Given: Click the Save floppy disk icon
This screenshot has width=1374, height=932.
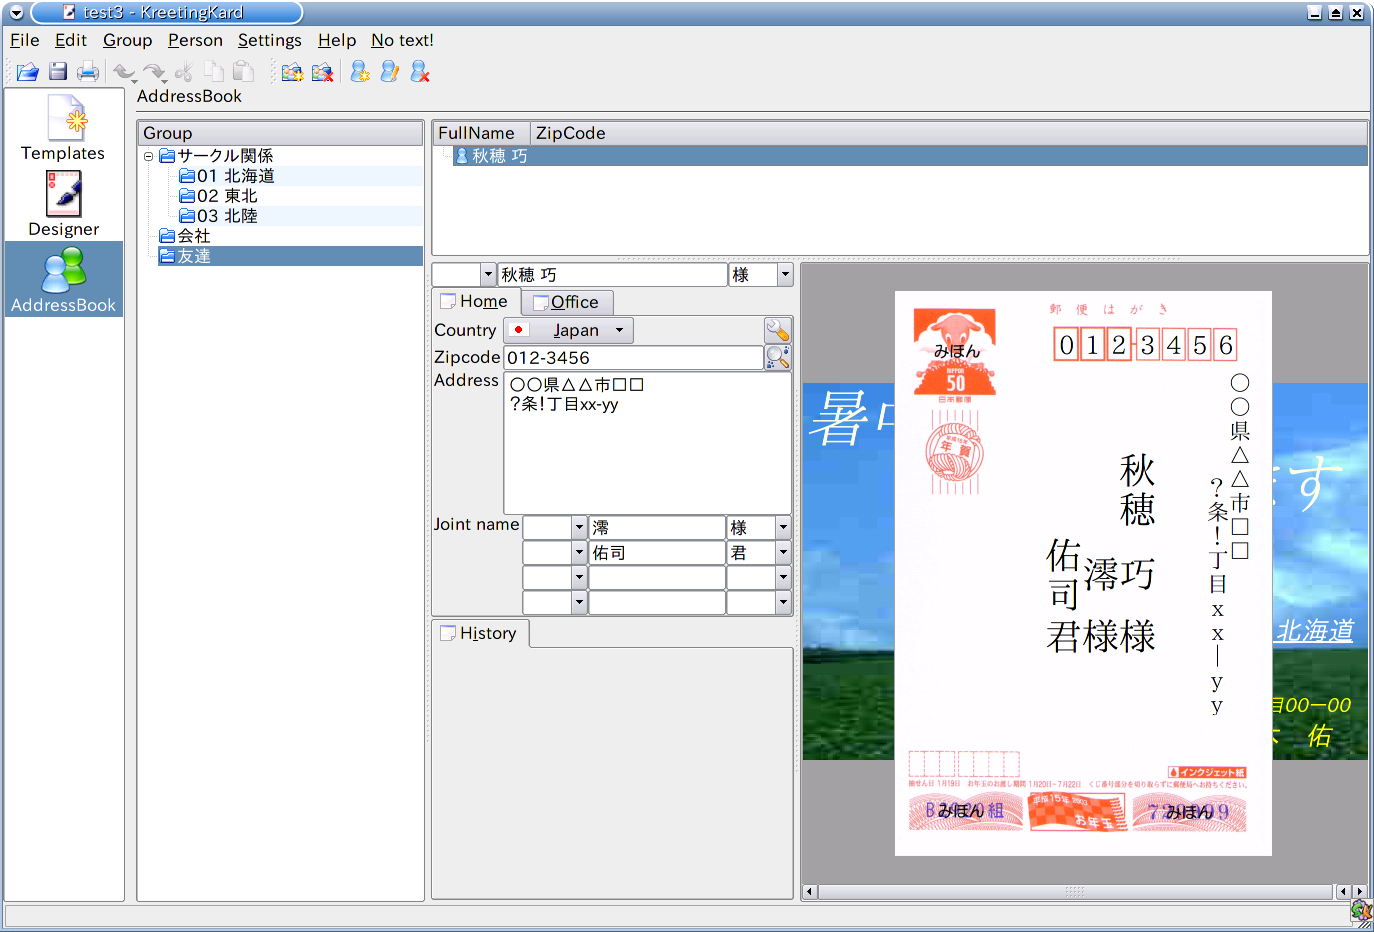Looking at the screenshot, I should coord(58,72).
